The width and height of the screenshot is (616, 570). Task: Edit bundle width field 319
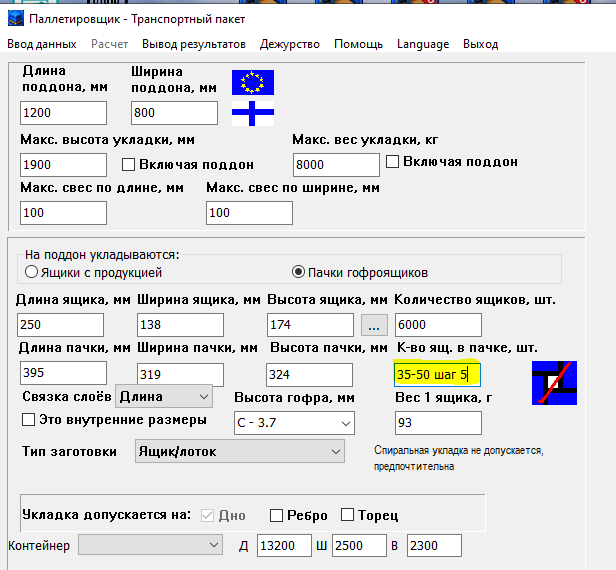click(180, 375)
